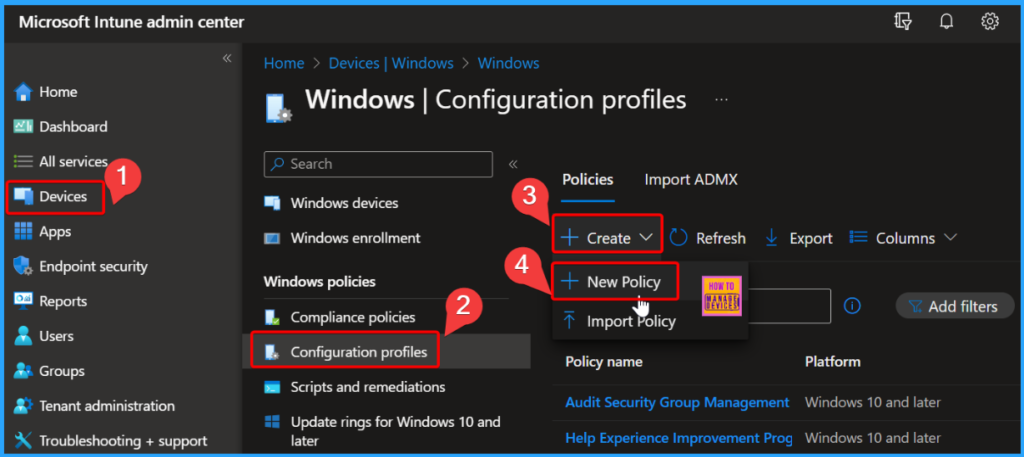This screenshot has width=1024, height=457.
Task: Open Tenant administration
Action: 107,405
